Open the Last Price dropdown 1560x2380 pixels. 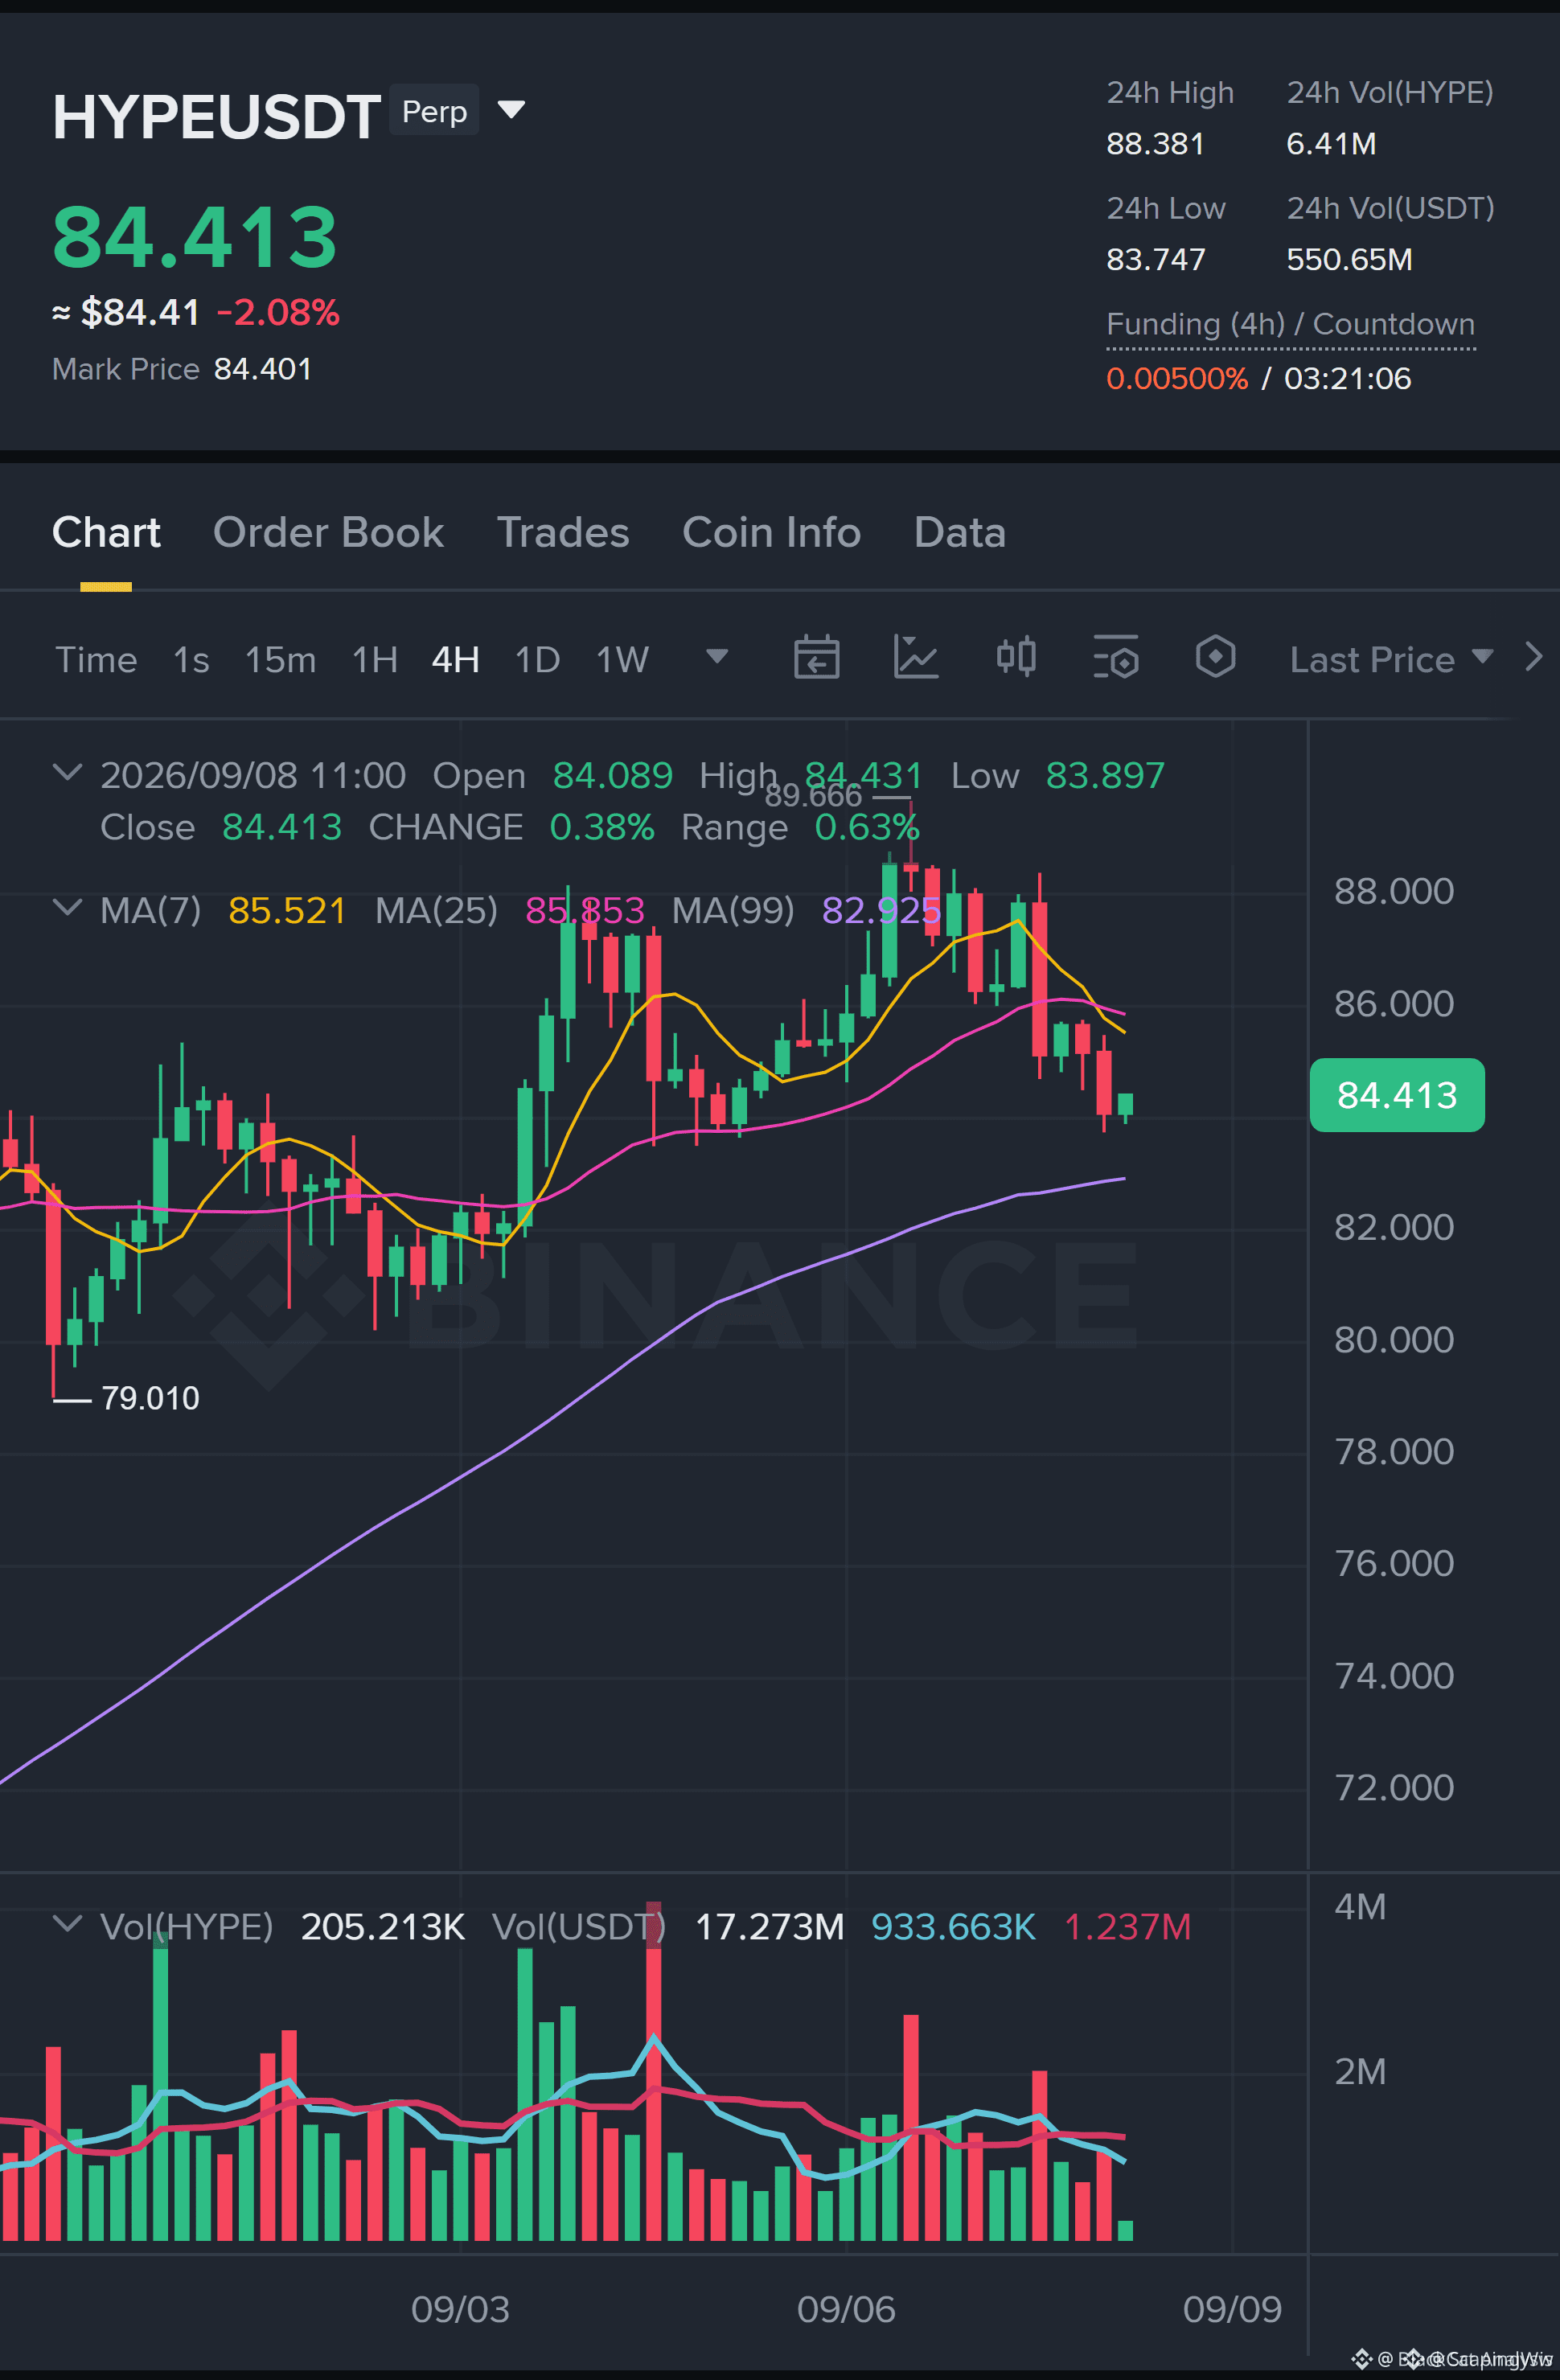[x=1391, y=659]
